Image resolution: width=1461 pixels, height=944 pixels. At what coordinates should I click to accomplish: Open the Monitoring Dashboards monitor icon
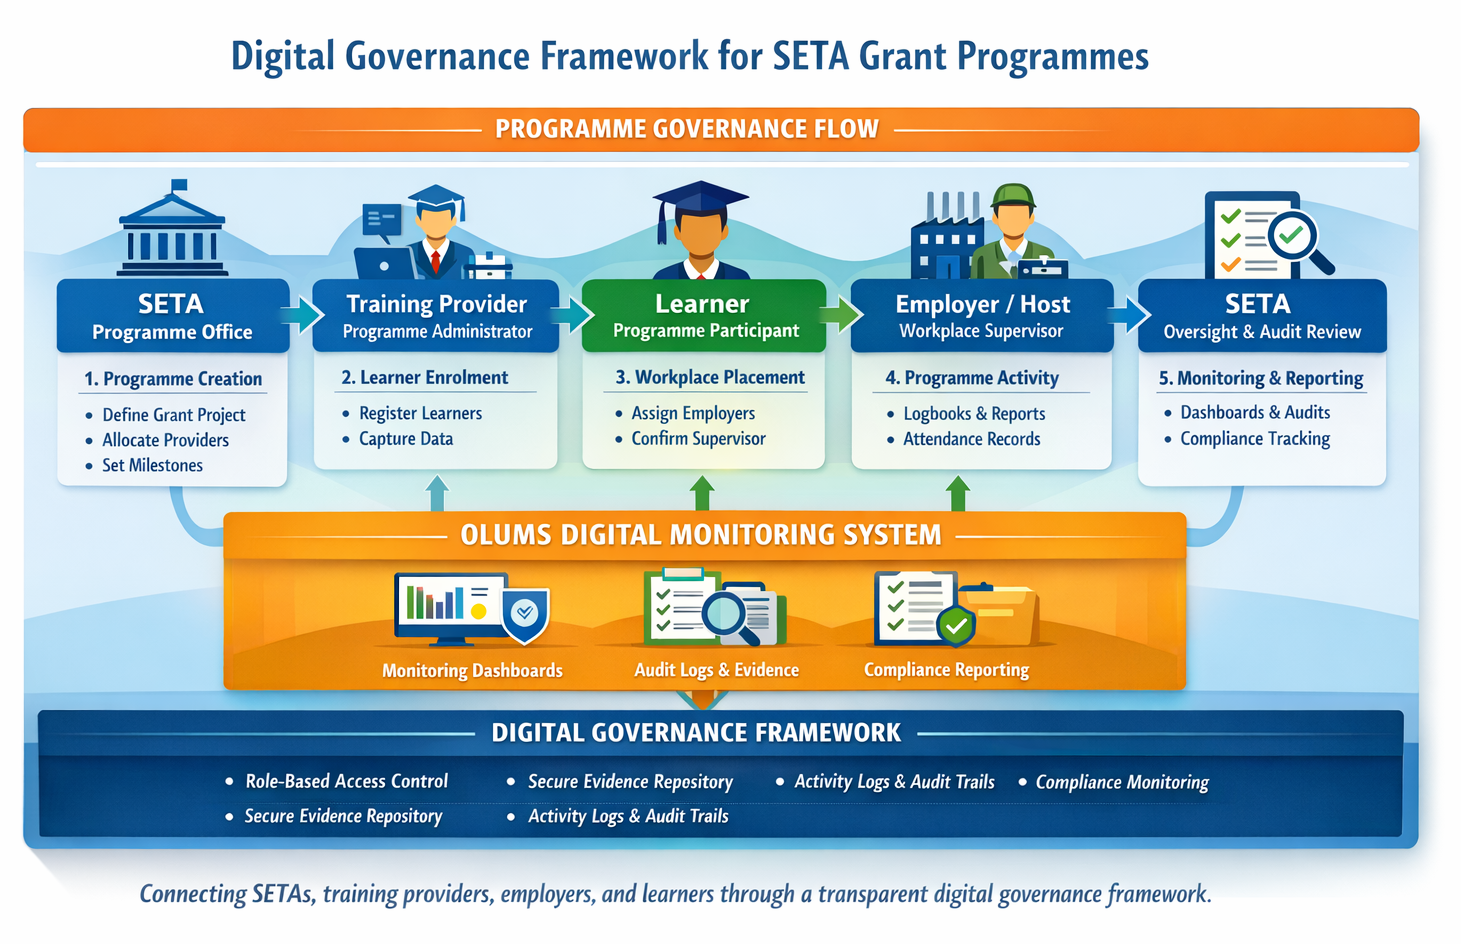coord(472,610)
